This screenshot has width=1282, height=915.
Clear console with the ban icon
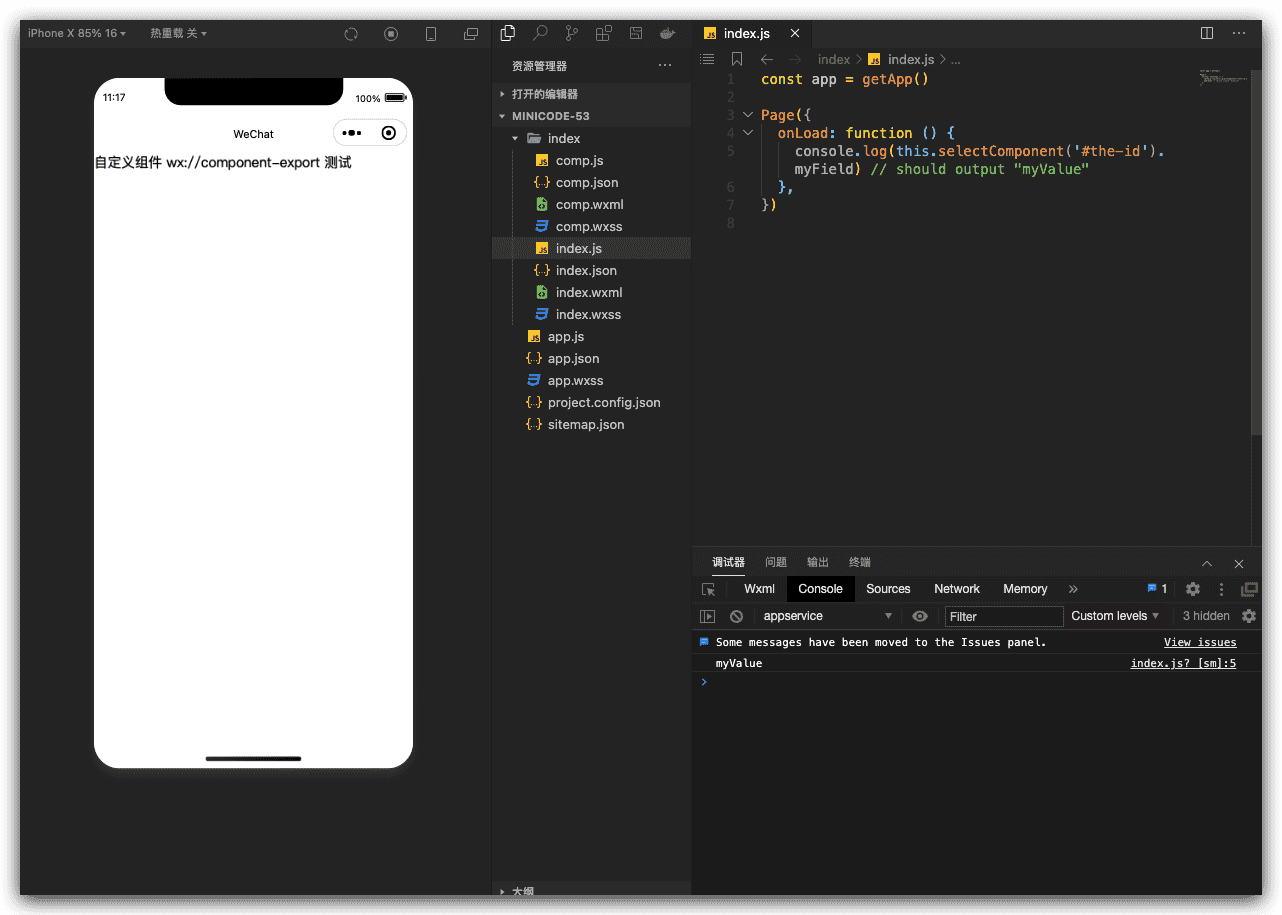[x=736, y=617]
